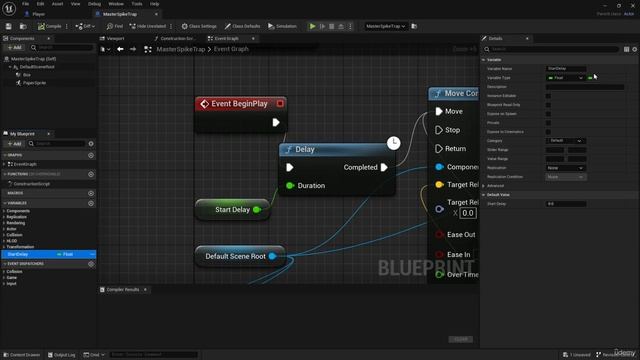Compile the MasterSpikeTrap blueprint
Screen dimensions: 640x360
49,27
